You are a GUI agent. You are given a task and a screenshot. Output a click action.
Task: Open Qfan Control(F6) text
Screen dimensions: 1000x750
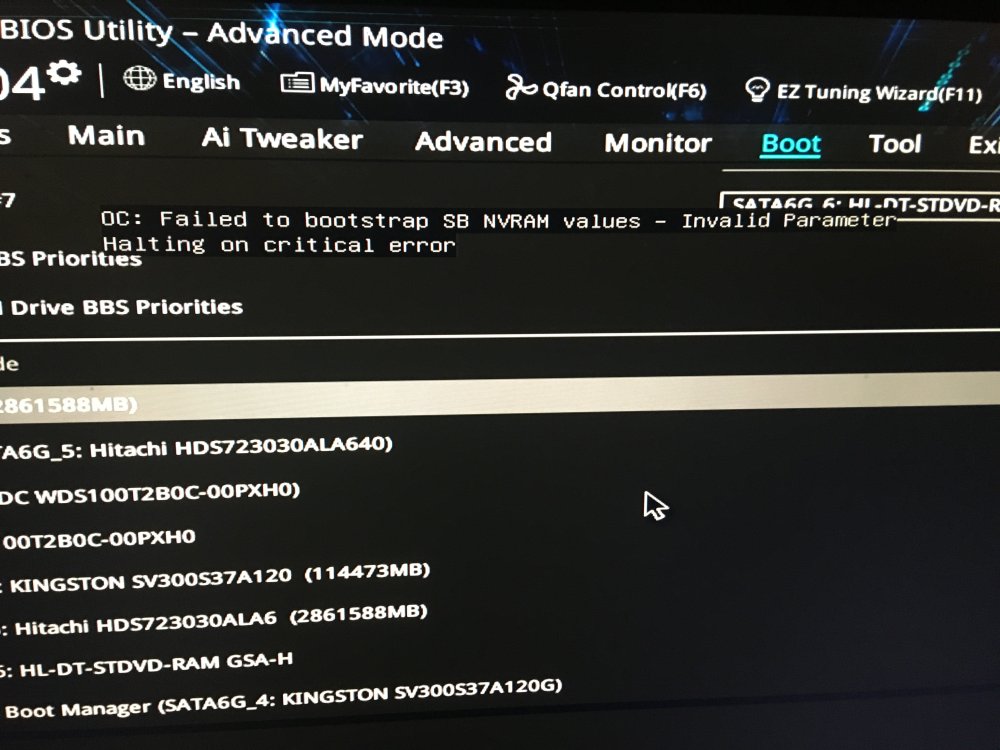[624, 91]
